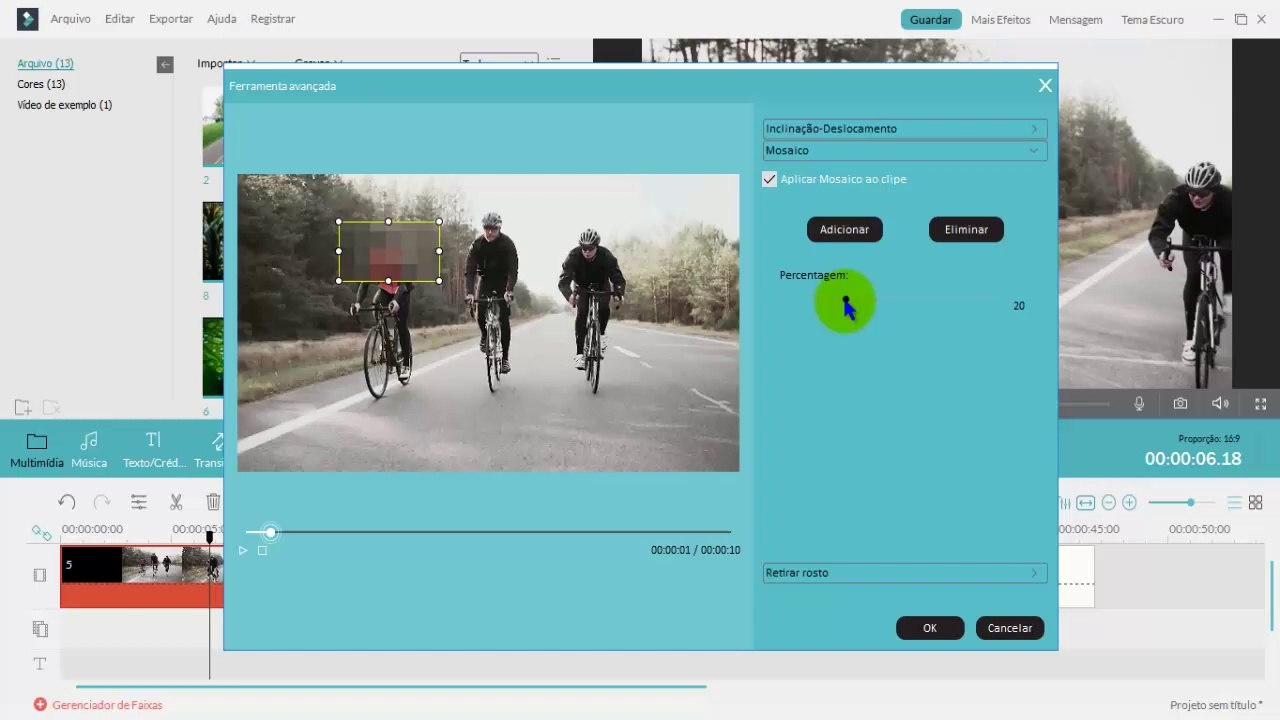This screenshot has height=720, width=1280.
Task: Click the timeline vertical scrollbar
Action: (1273, 596)
